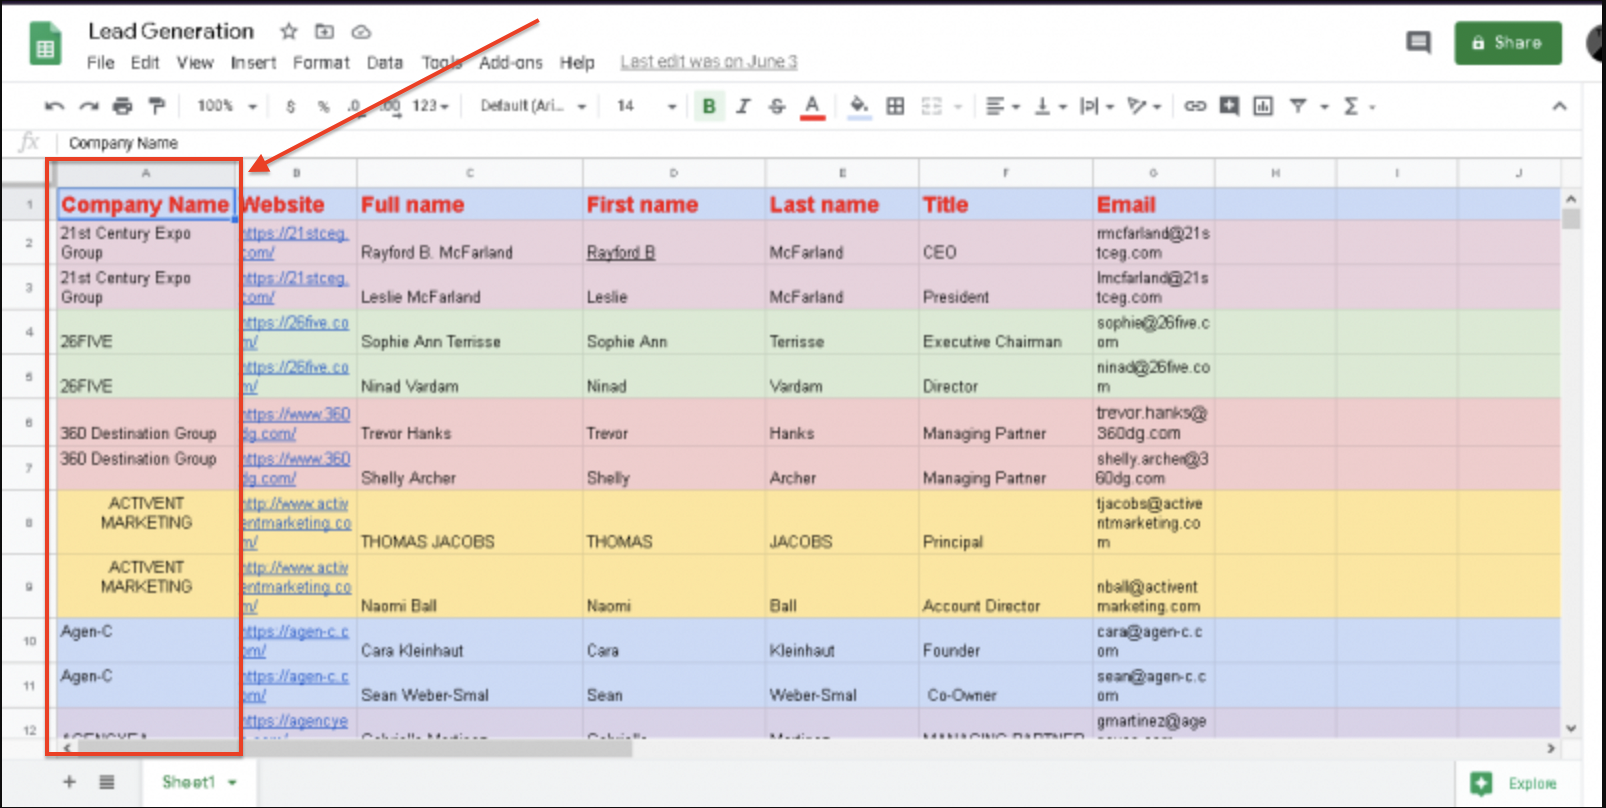
Task: Open the Sheet1 tab options arrow
Action: 232,783
